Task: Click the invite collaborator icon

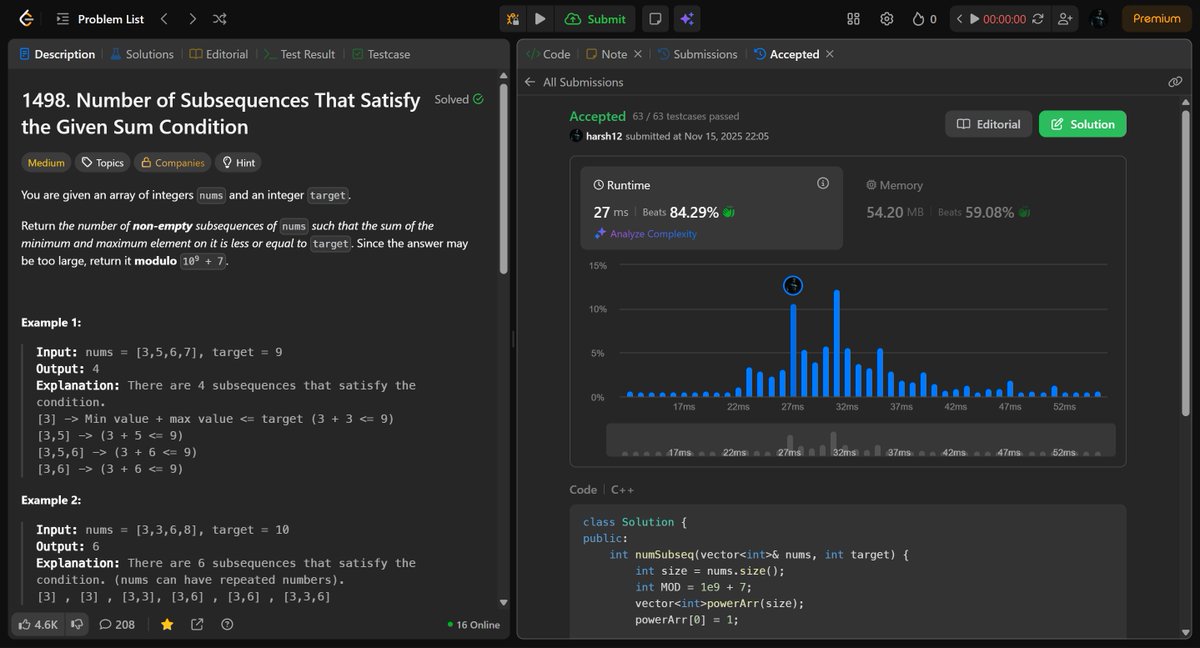Action: 1064,18
